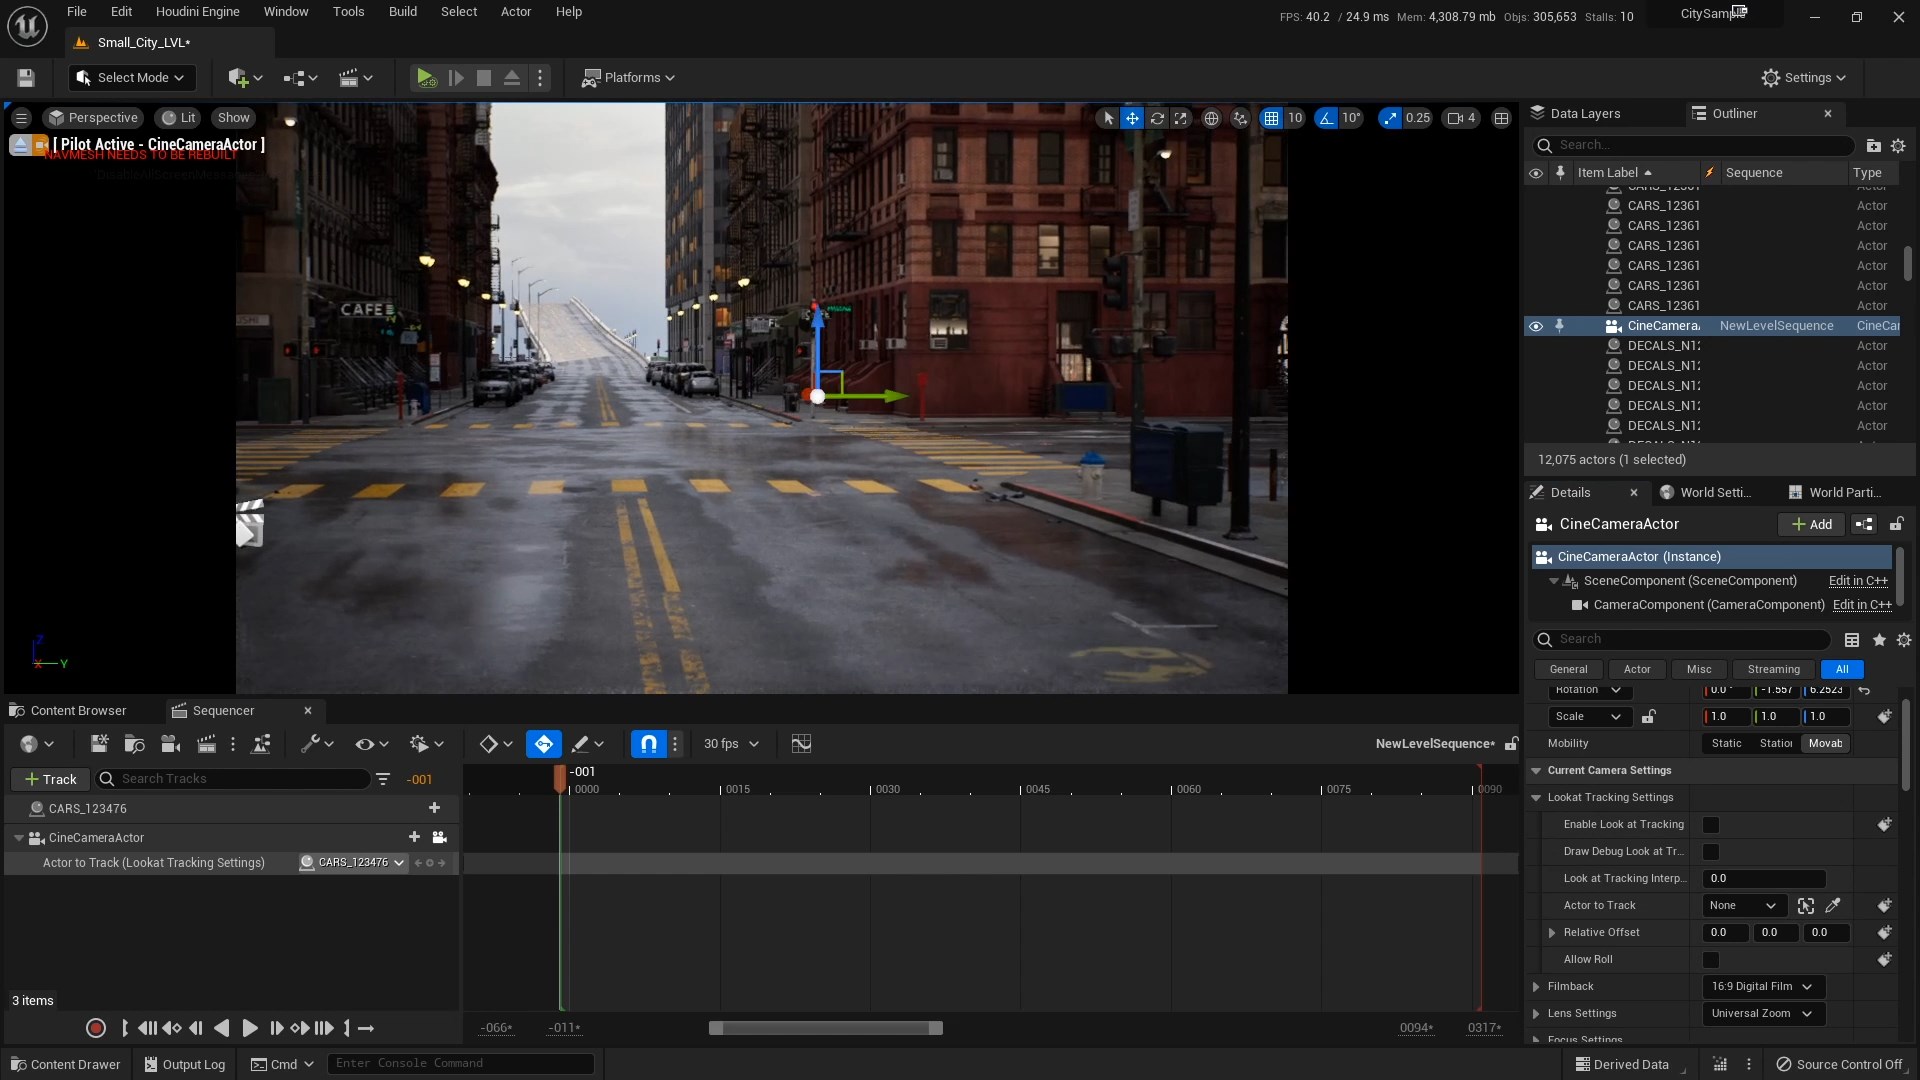The height and width of the screenshot is (1080, 1920).
Task: Click the Track add button
Action: (x=50, y=779)
